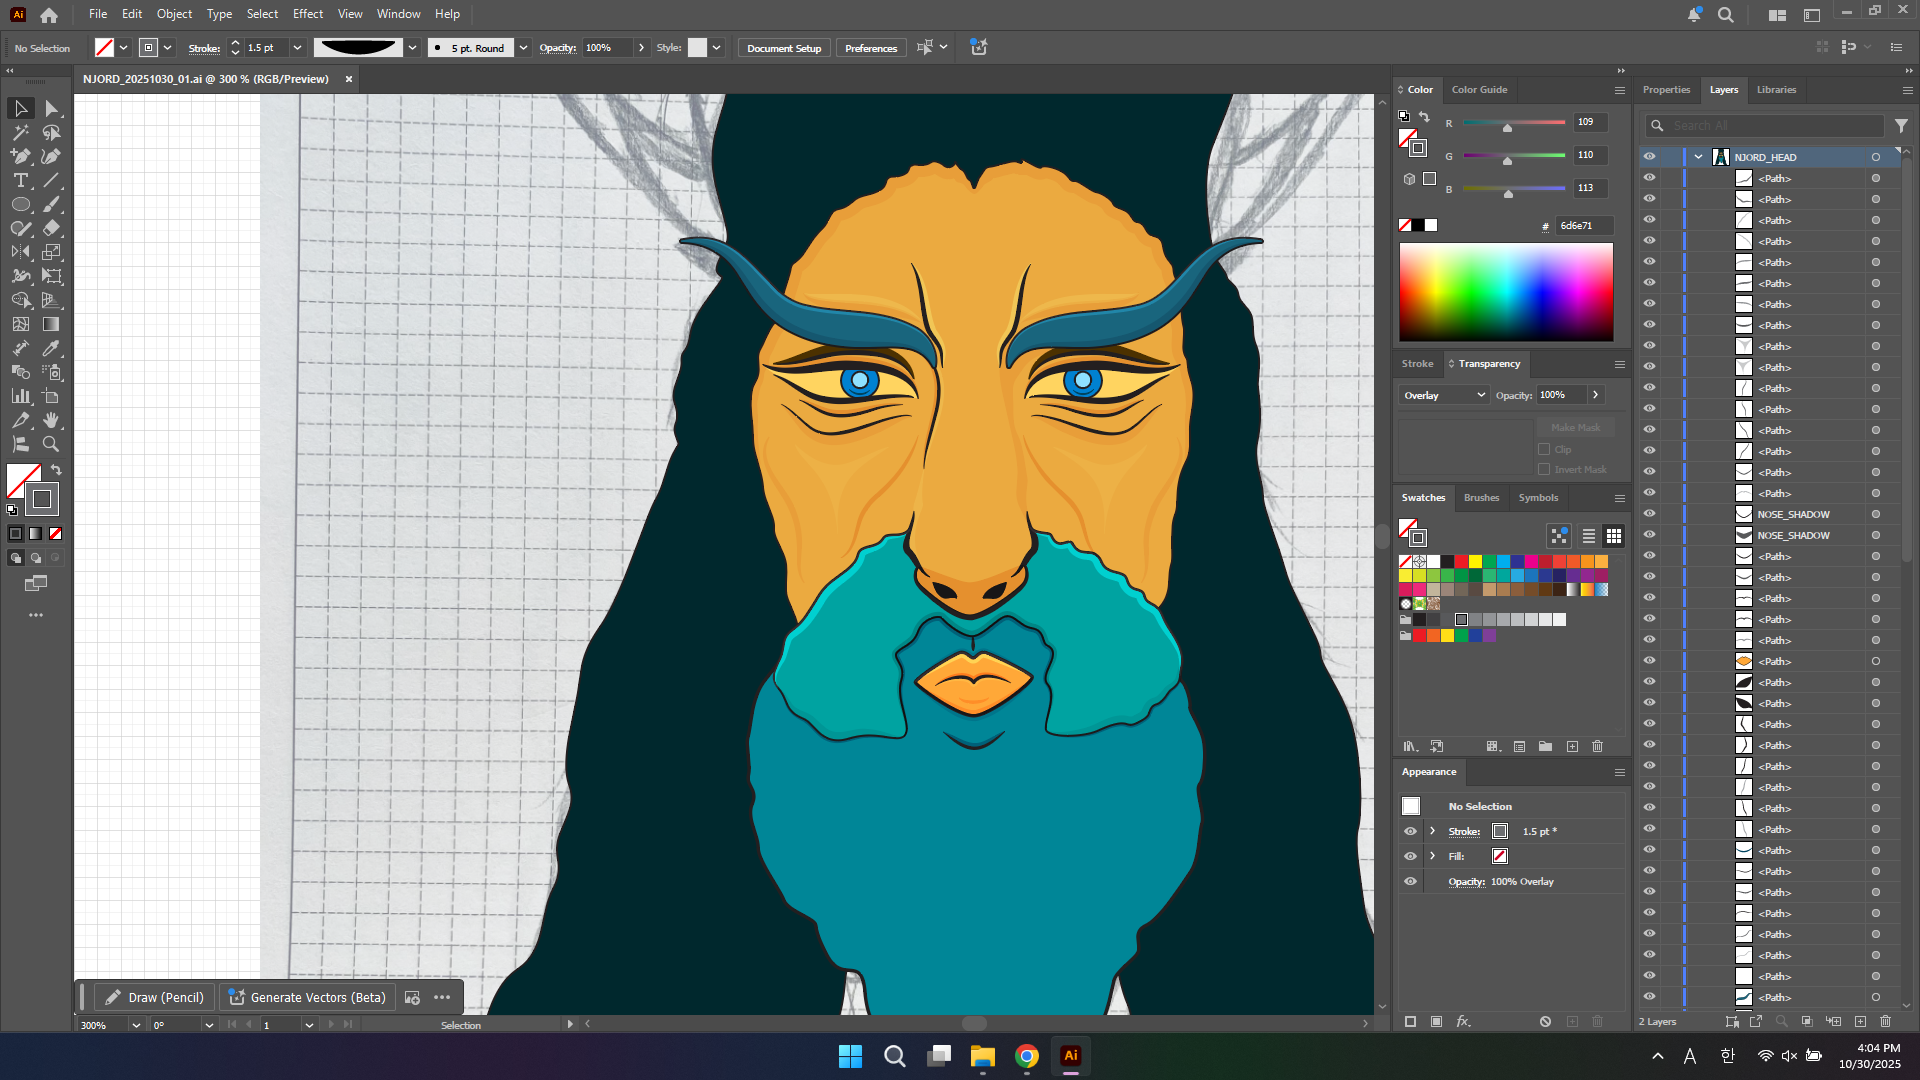Open the Effect menu
The height and width of the screenshot is (1080, 1920).
click(x=307, y=14)
